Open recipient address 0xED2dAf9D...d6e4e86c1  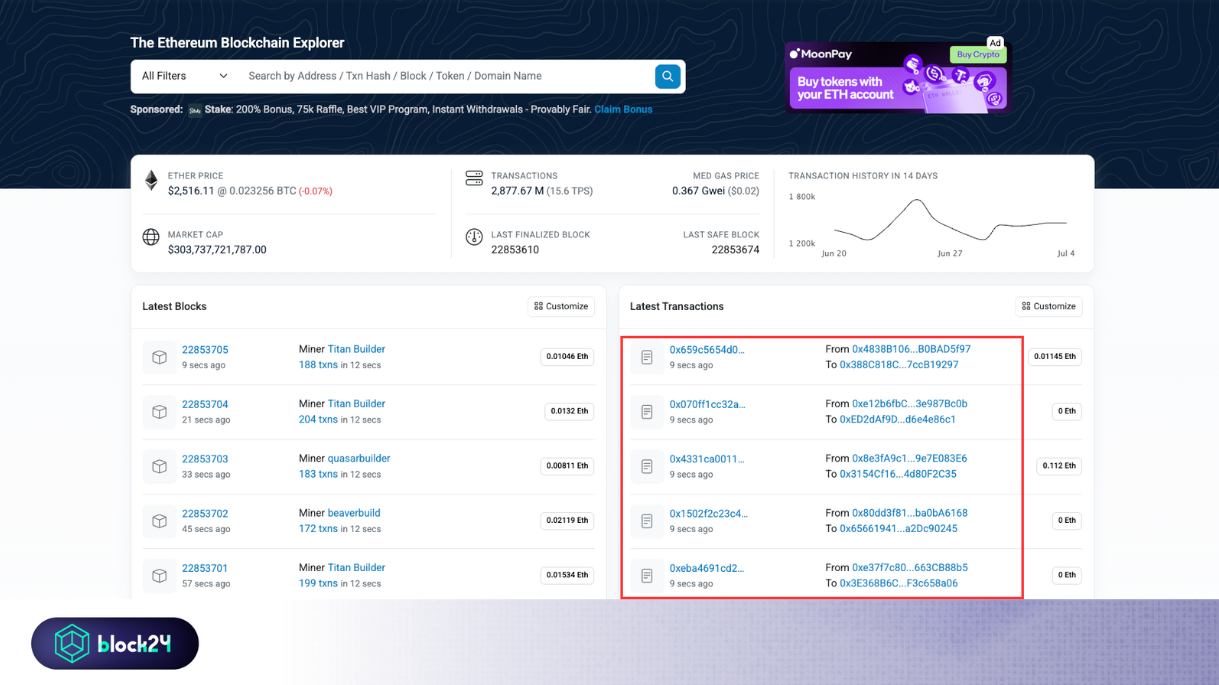point(898,420)
